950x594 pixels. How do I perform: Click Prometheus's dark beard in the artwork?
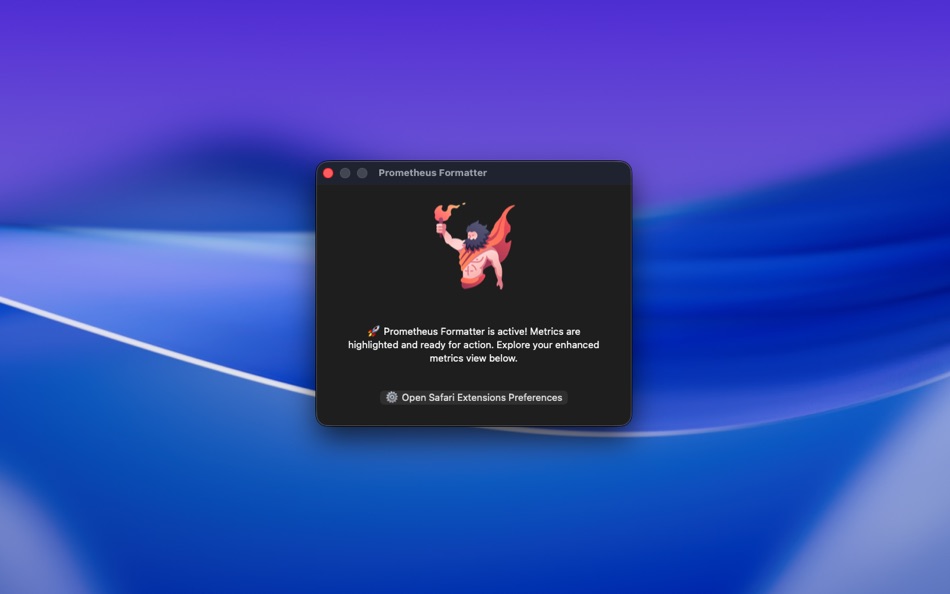[x=474, y=241]
